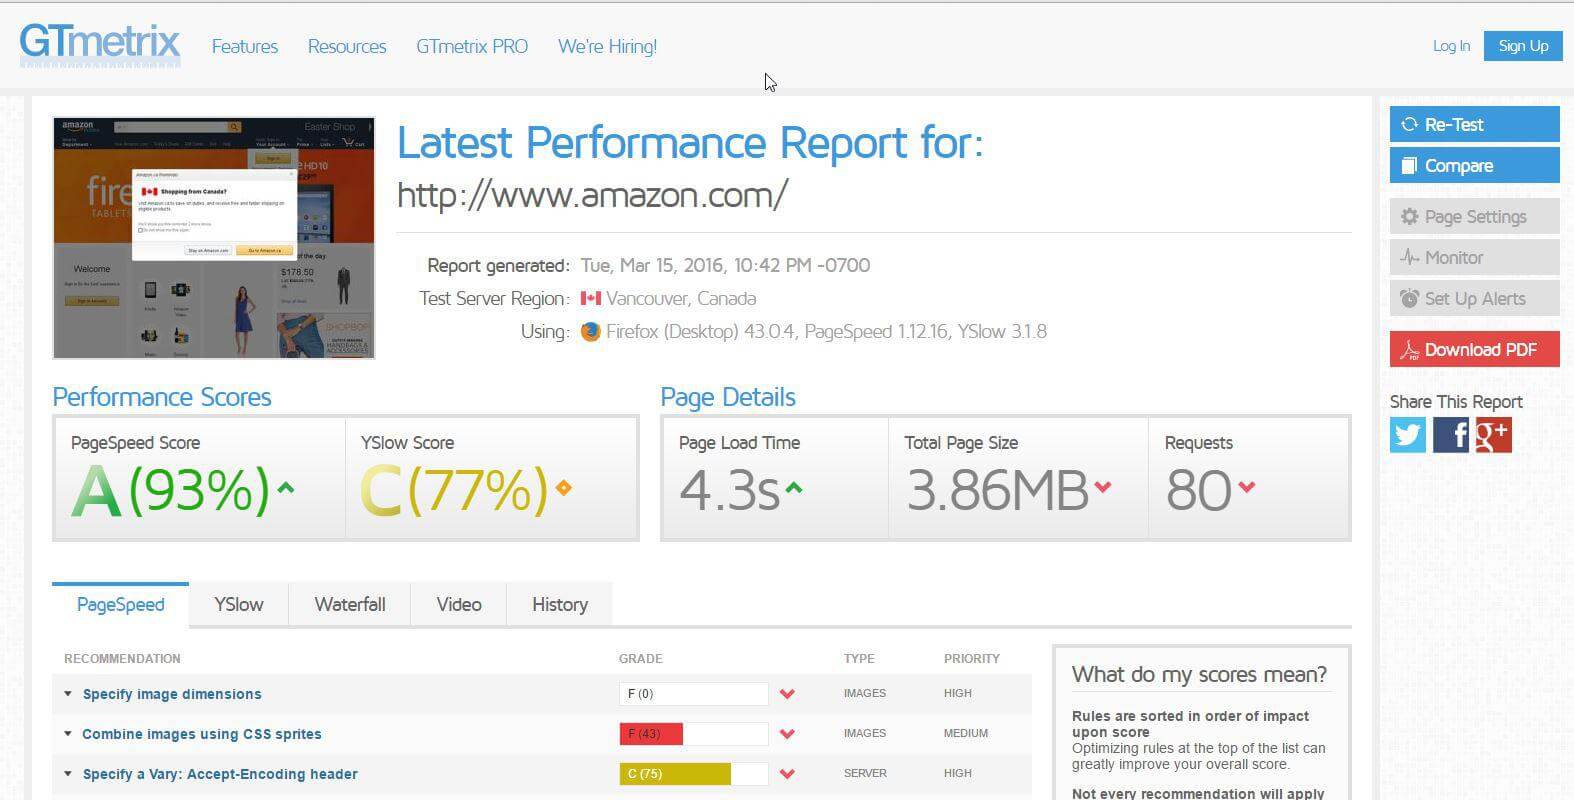Screen dimensions: 1574x800
Task: Click the Compare button
Action: coord(1474,166)
